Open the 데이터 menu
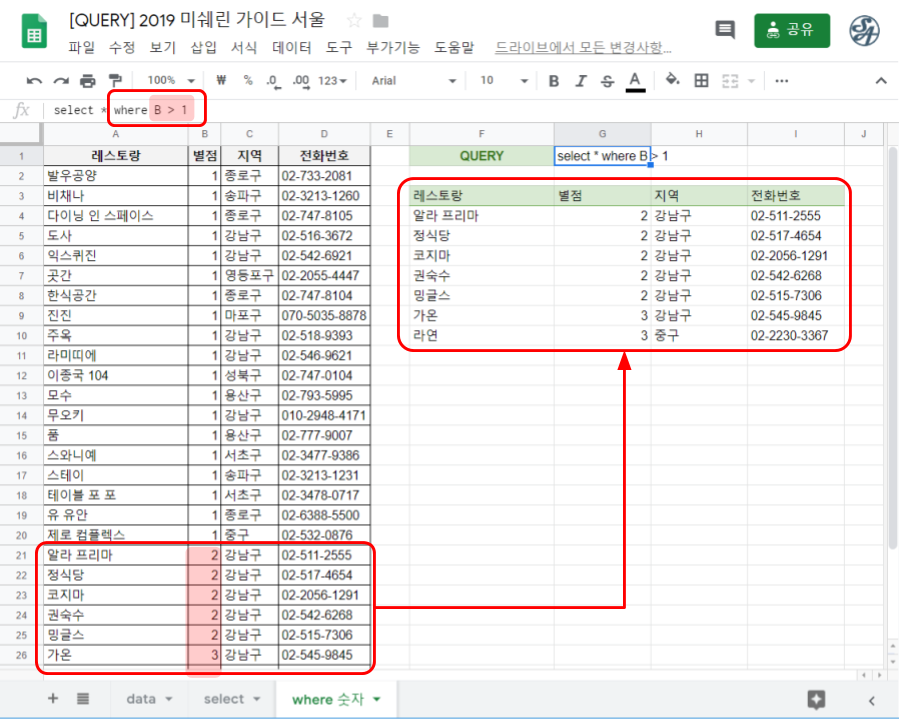 [291, 47]
